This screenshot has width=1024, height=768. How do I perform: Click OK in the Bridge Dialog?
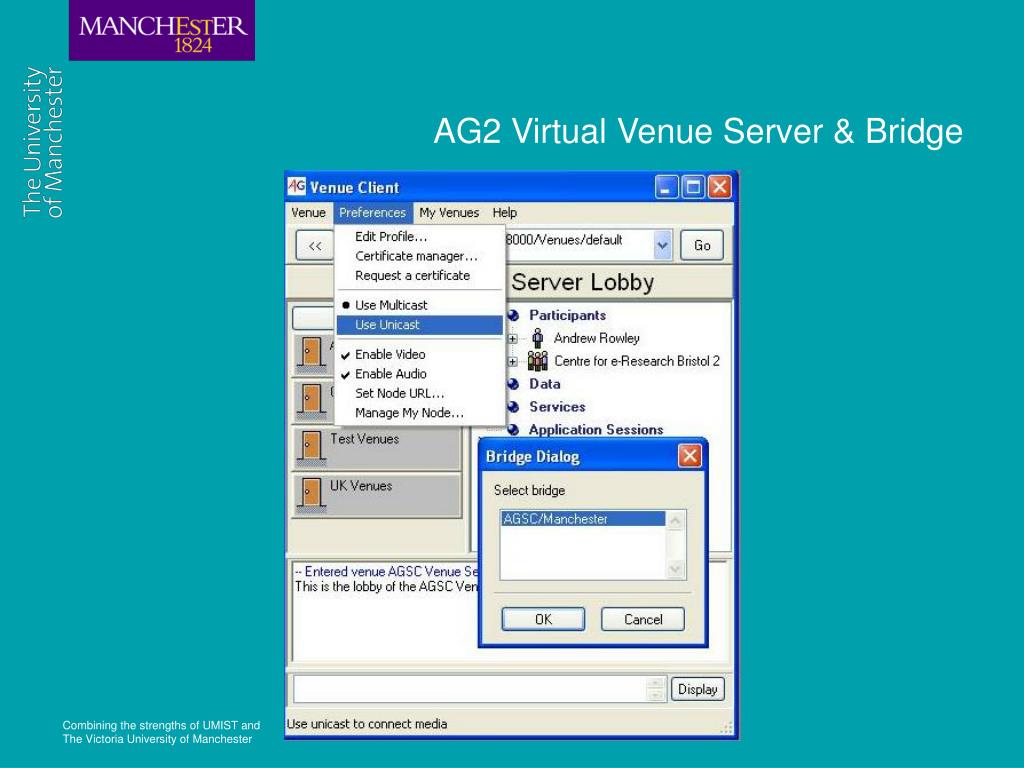coord(543,619)
